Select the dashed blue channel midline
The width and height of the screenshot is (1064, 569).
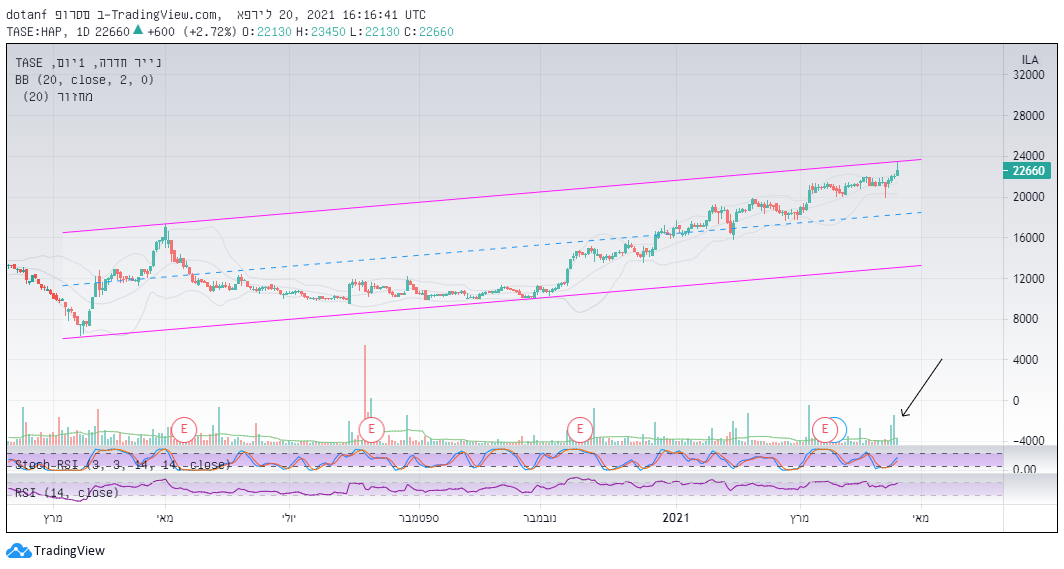pos(491,249)
